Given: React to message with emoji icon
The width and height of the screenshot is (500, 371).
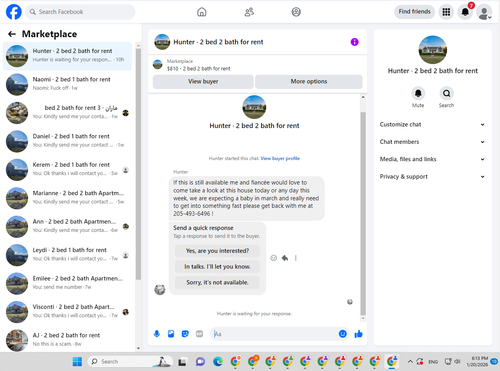Looking at the screenshot, I should [274, 258].
